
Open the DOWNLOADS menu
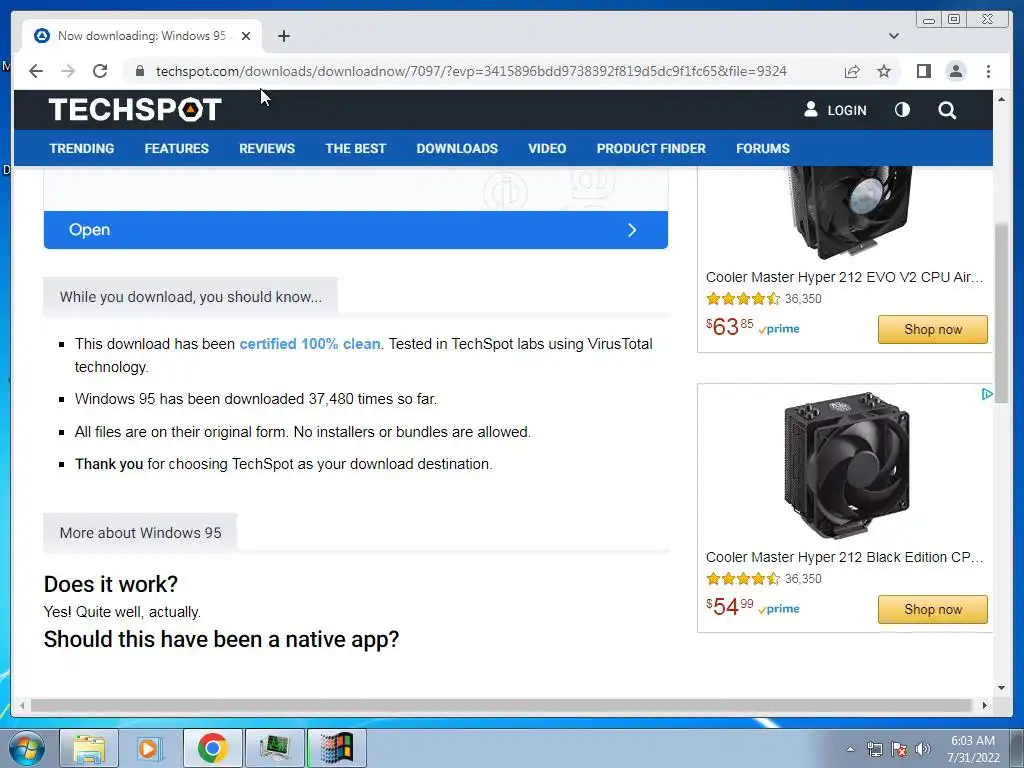point(457,148)
